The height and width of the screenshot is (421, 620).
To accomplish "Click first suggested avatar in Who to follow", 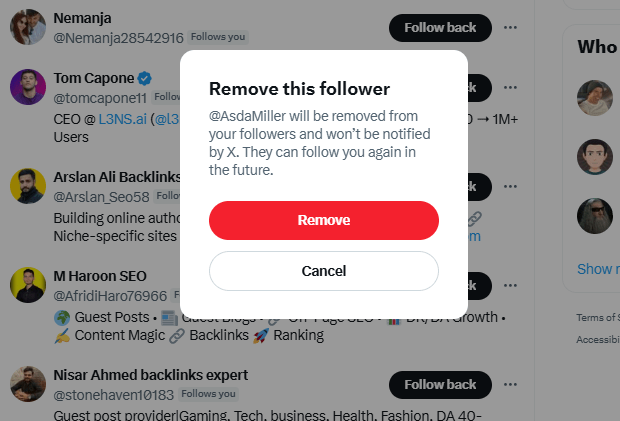I will click(x=594, y=98).
